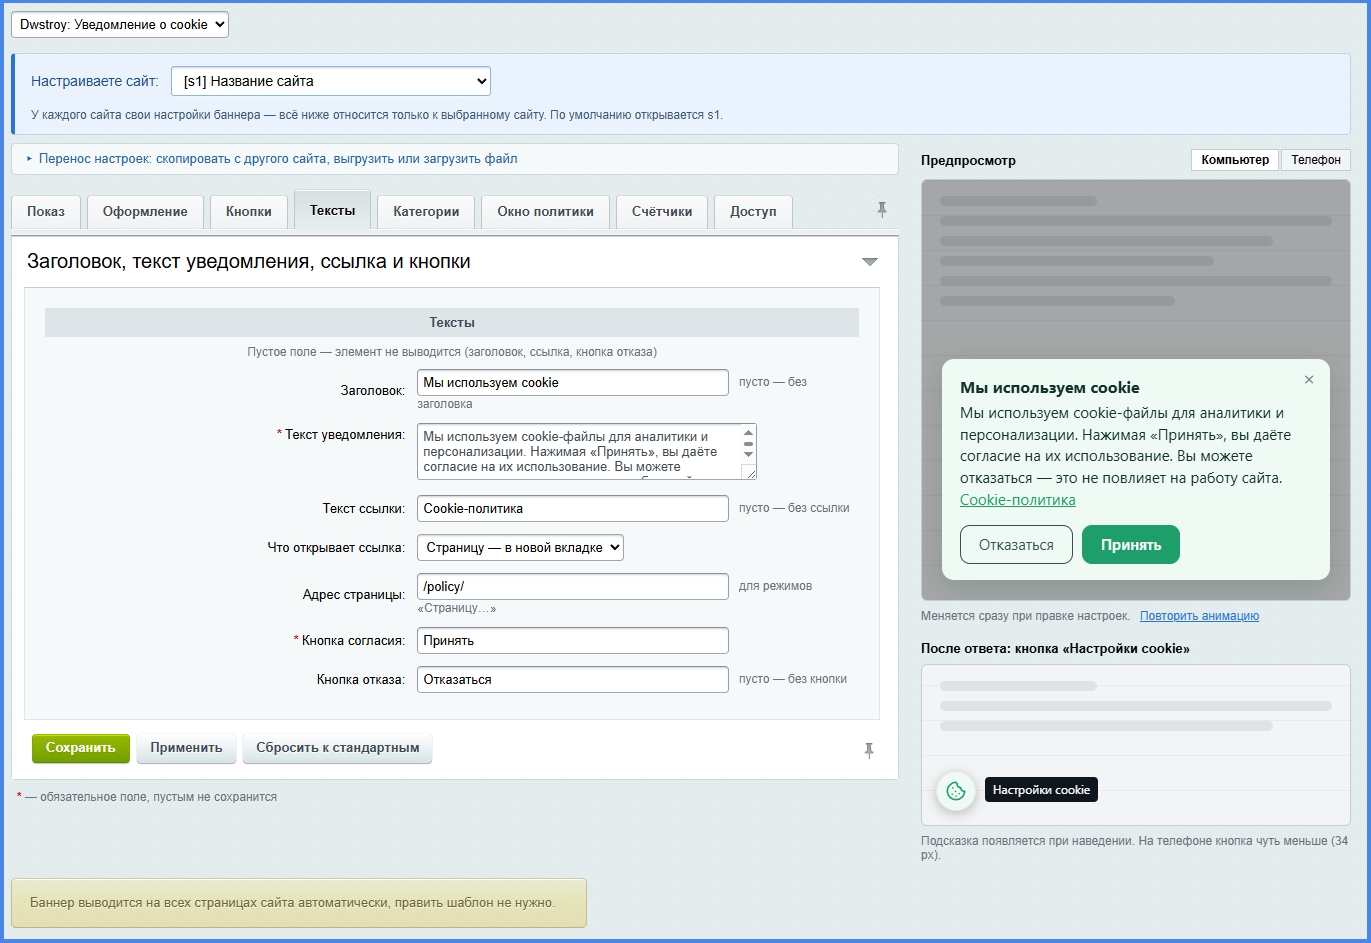
Task: Switch preview to Телефон mode
Action: click(x=1315, y=160)
